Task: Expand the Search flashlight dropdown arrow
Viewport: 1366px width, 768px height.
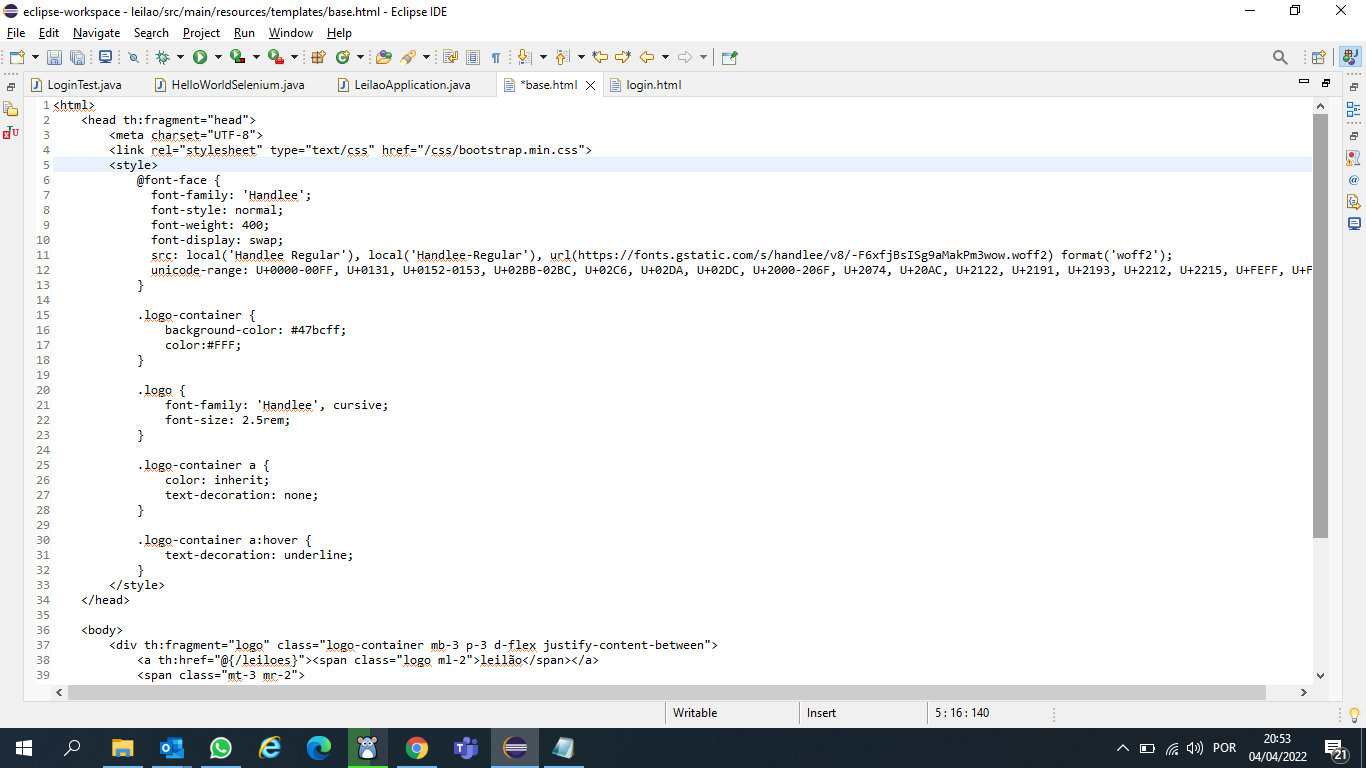Action: [426, 57]
